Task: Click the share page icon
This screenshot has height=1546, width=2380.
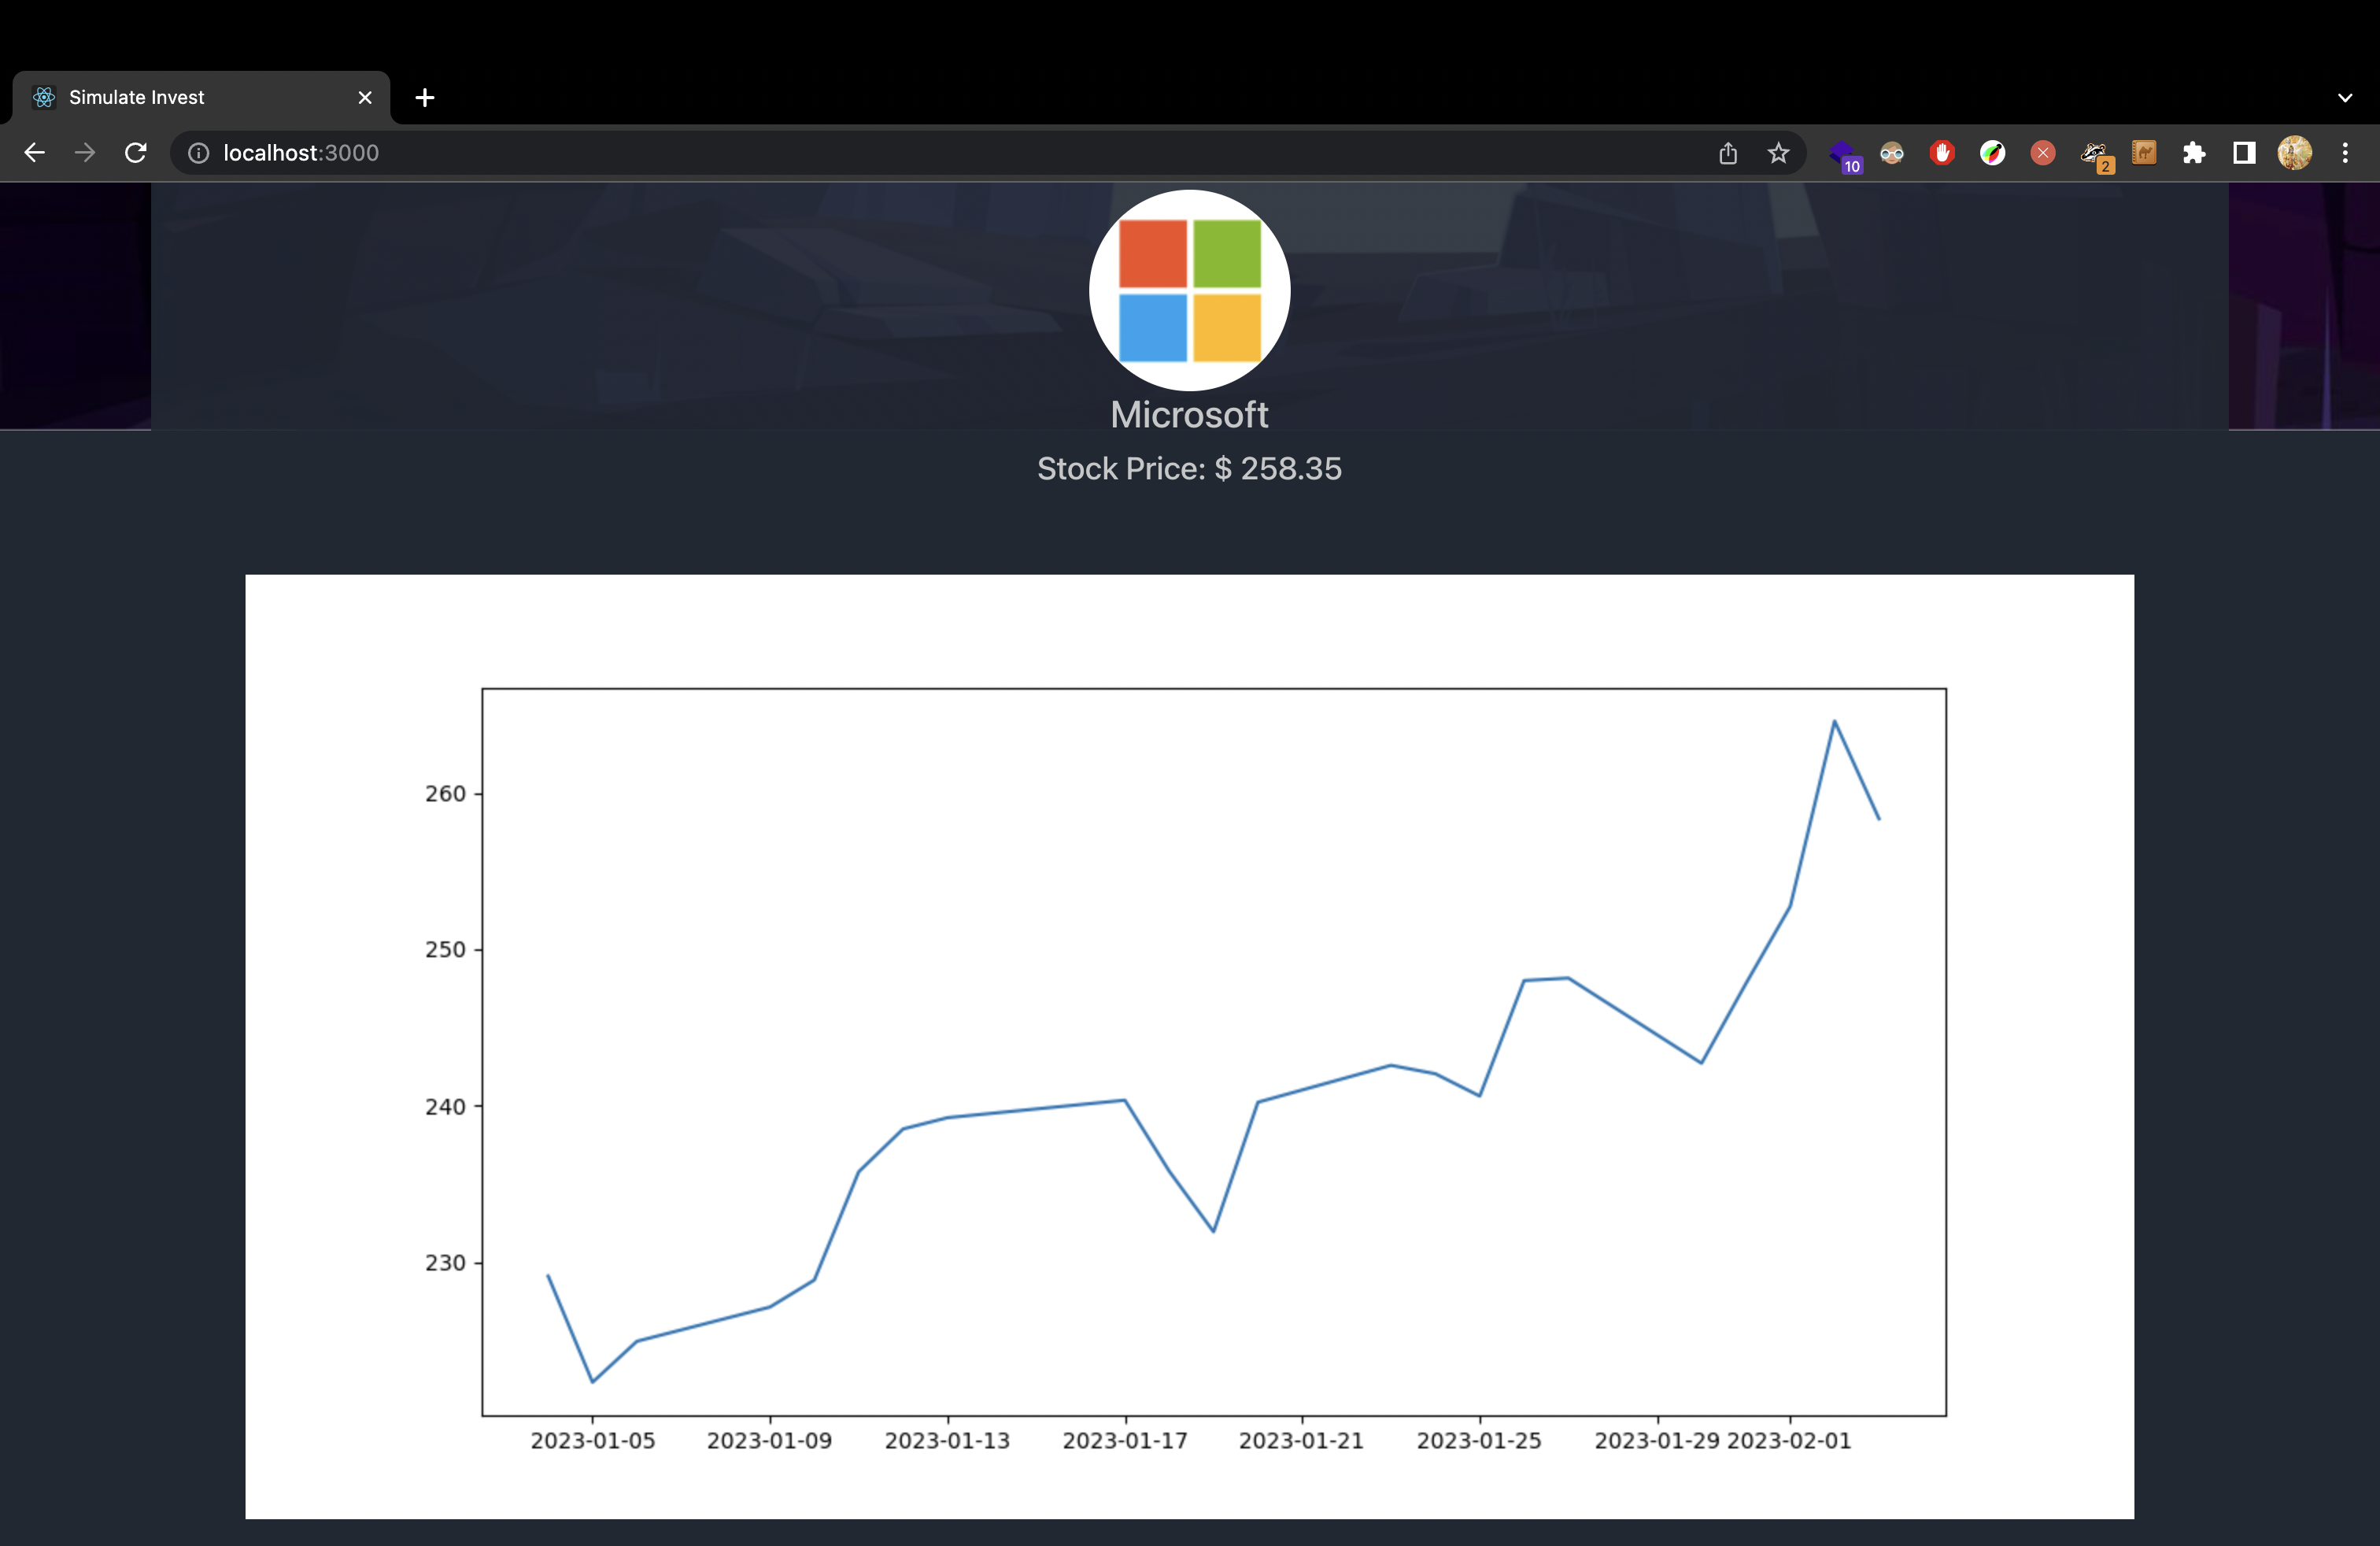Action: 1728,153
